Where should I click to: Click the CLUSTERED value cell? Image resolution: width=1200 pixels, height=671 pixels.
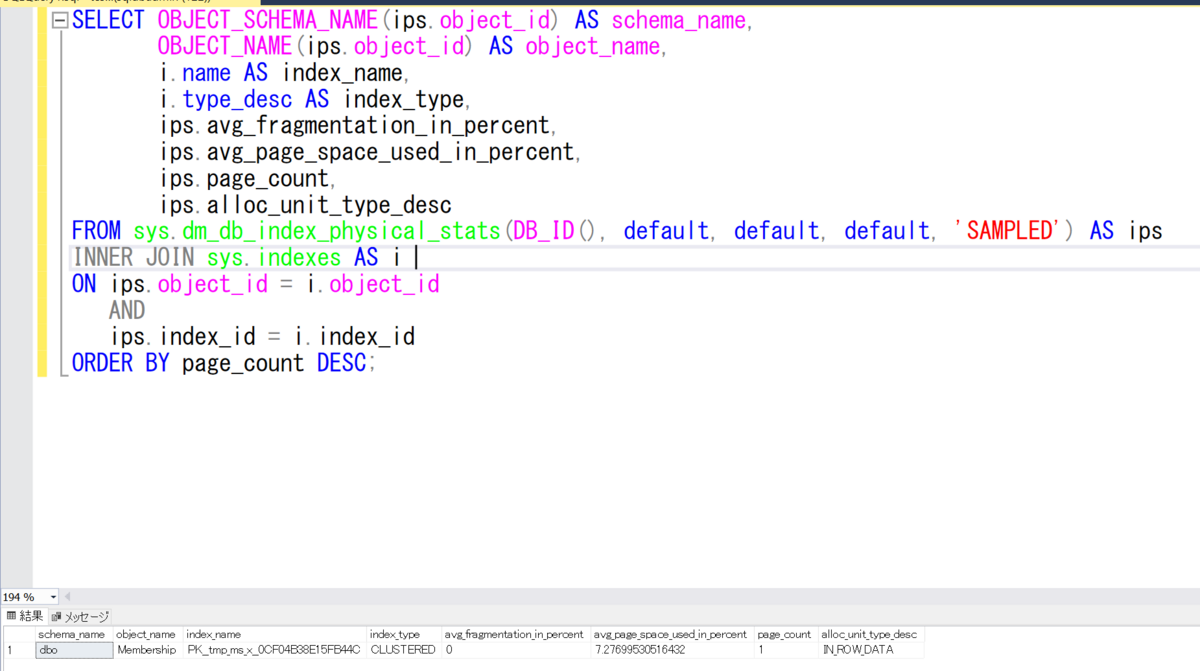[402, 649]
